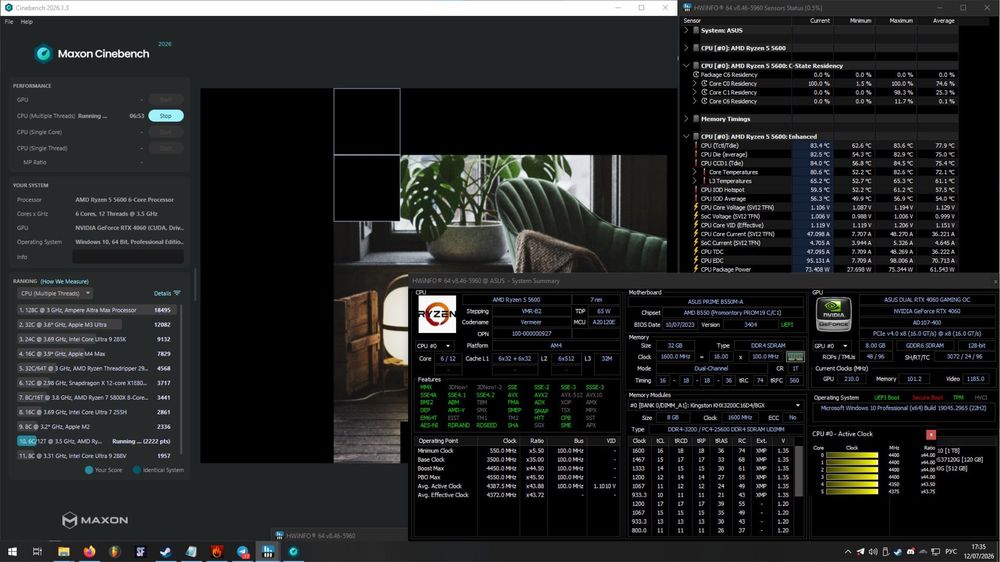Image resolution: width=1000 pixels, height=562 pixels.
Task: Open volume control in system tray
Action: pos(872,552)
